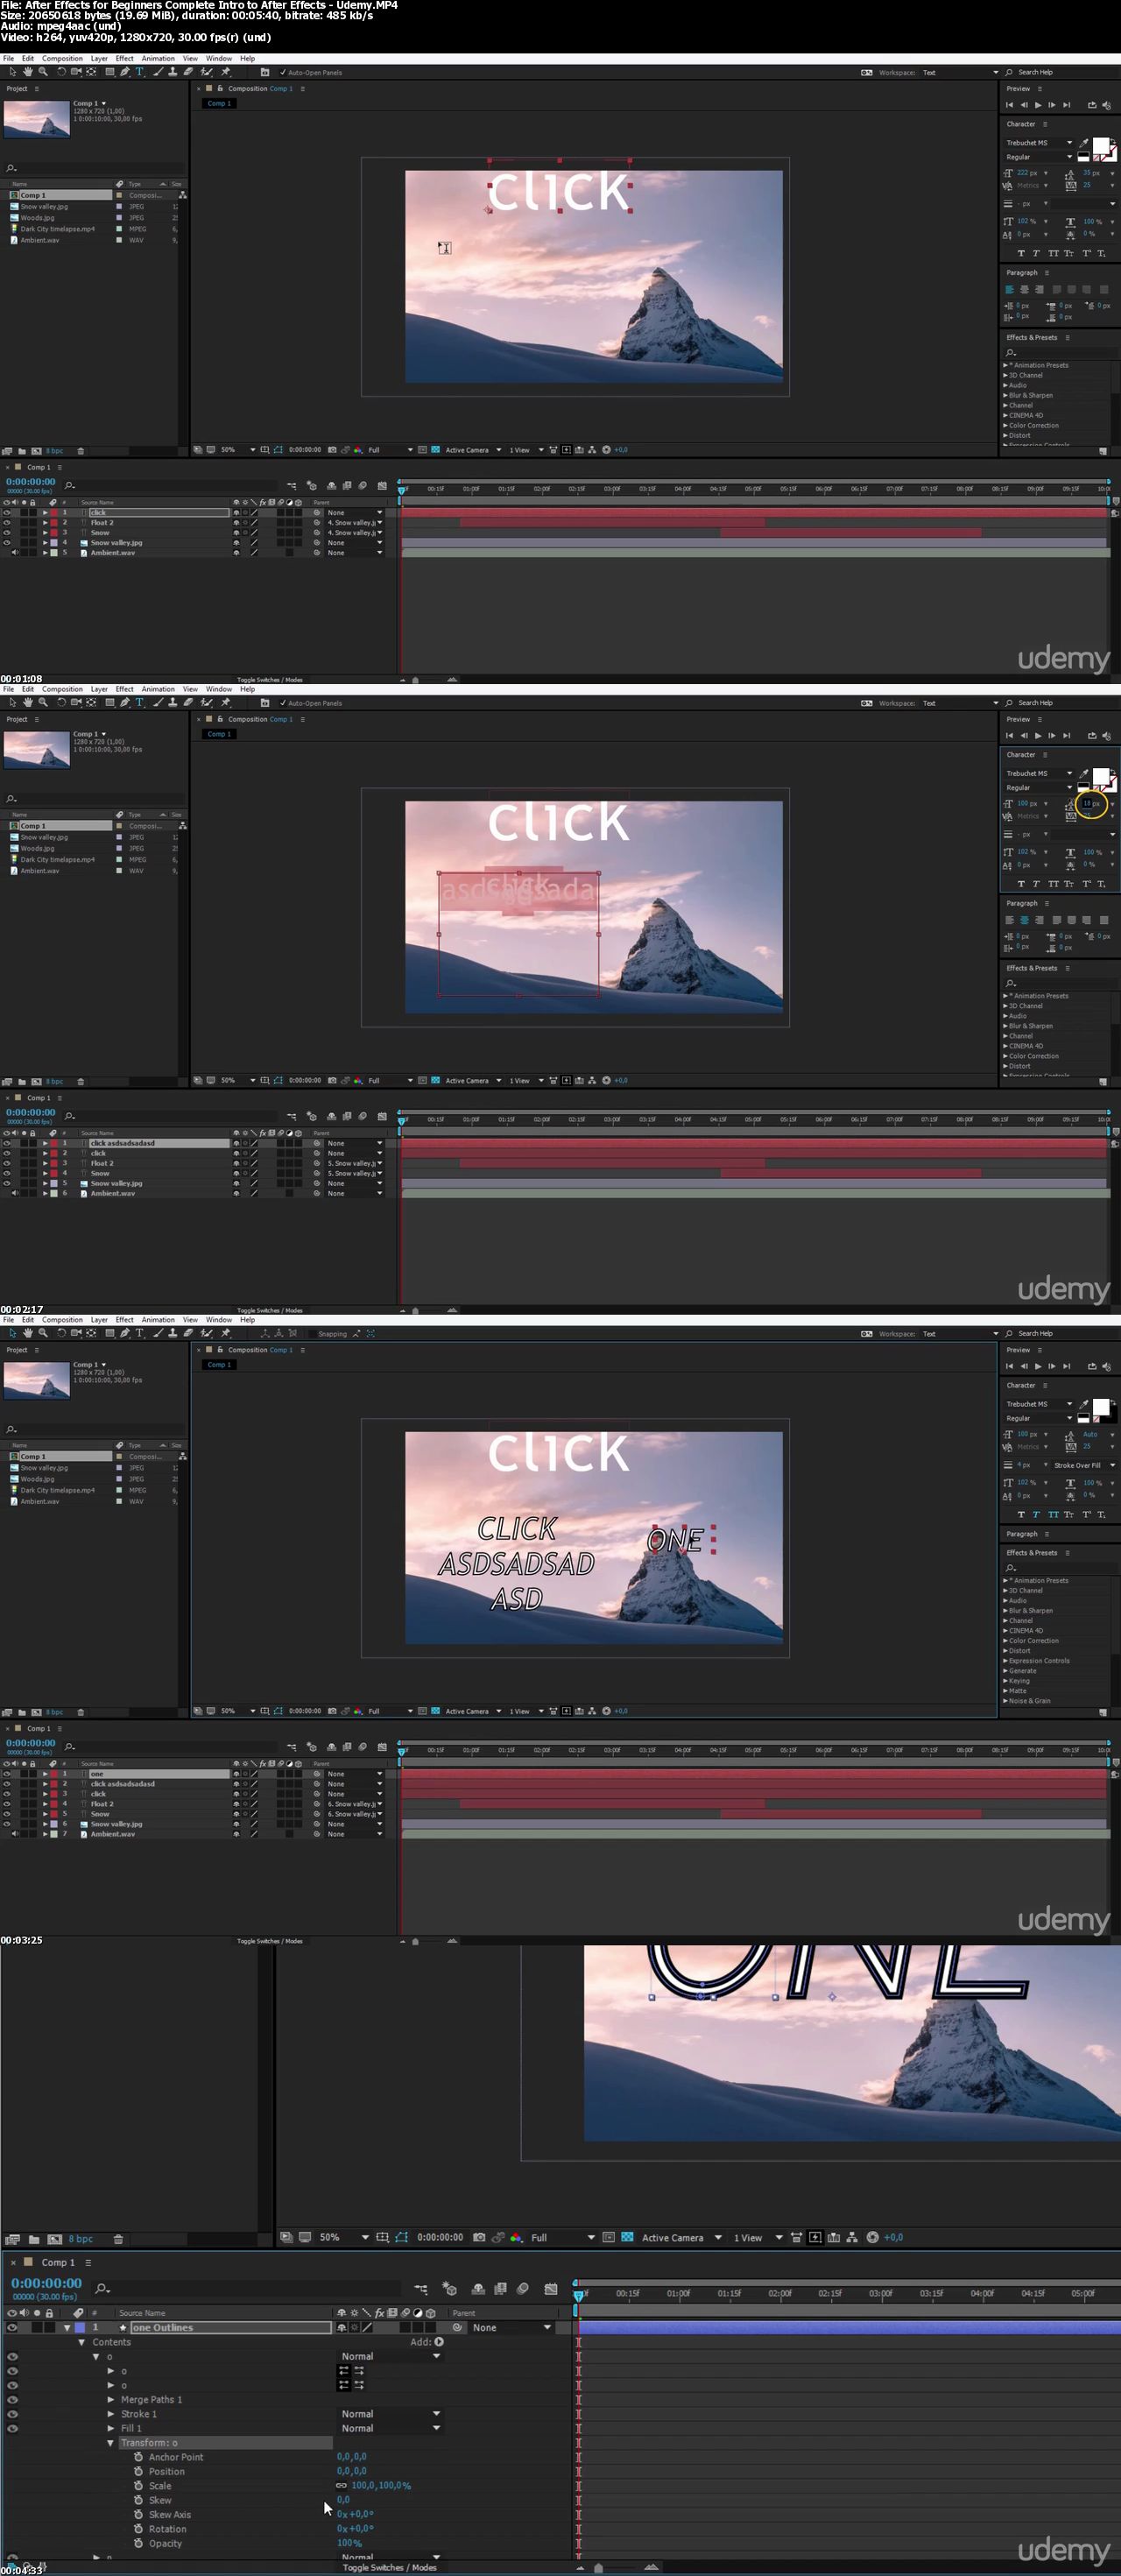The width and height of the screenshot is (1121, 2576).
Task: Select Zoom tool in 00:02:17 frame toolbar
Action: point(43,702)
